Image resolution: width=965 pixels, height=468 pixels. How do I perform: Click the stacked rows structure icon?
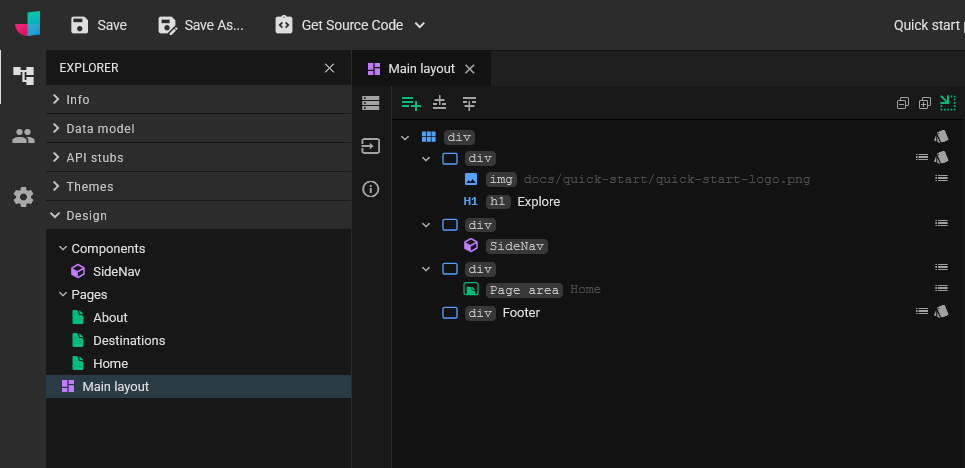(370, 103)
